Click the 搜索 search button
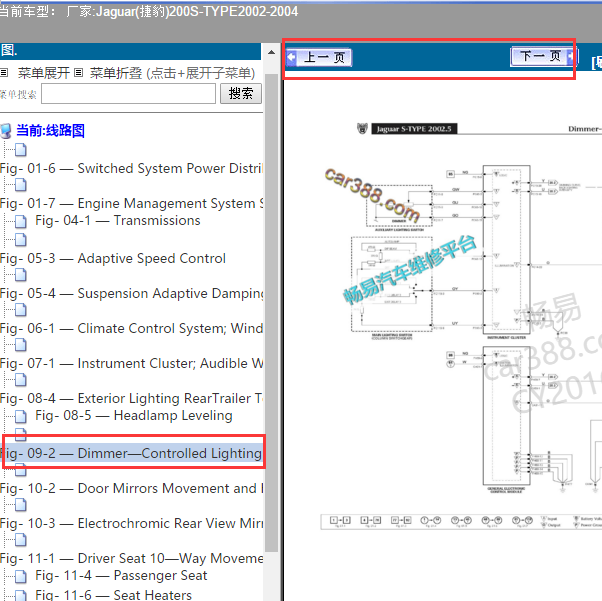The height and width of the screenshot is (601, 602). [241, 93]
